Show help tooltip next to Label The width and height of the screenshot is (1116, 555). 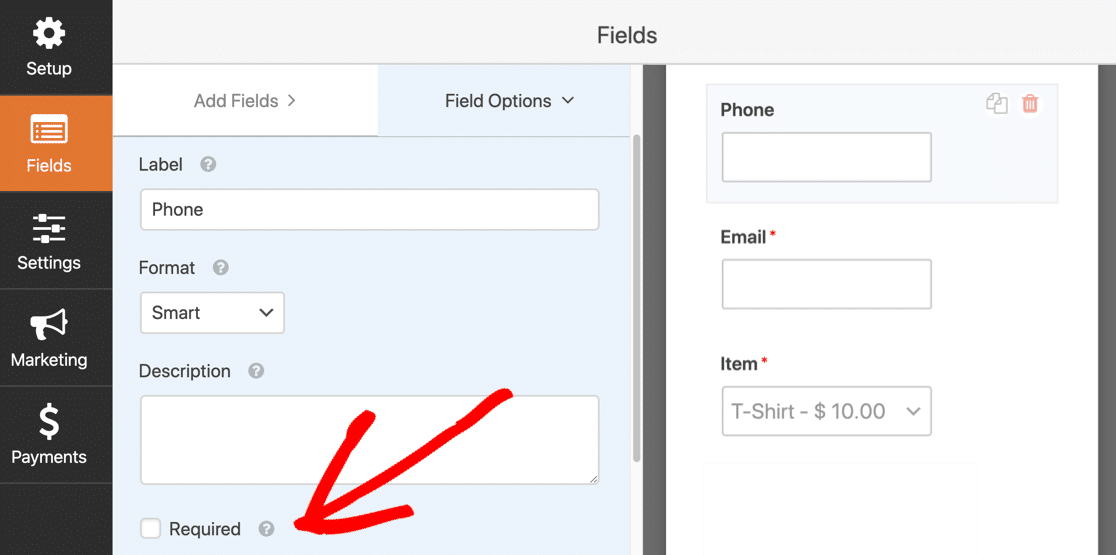[x=208, y=164]
